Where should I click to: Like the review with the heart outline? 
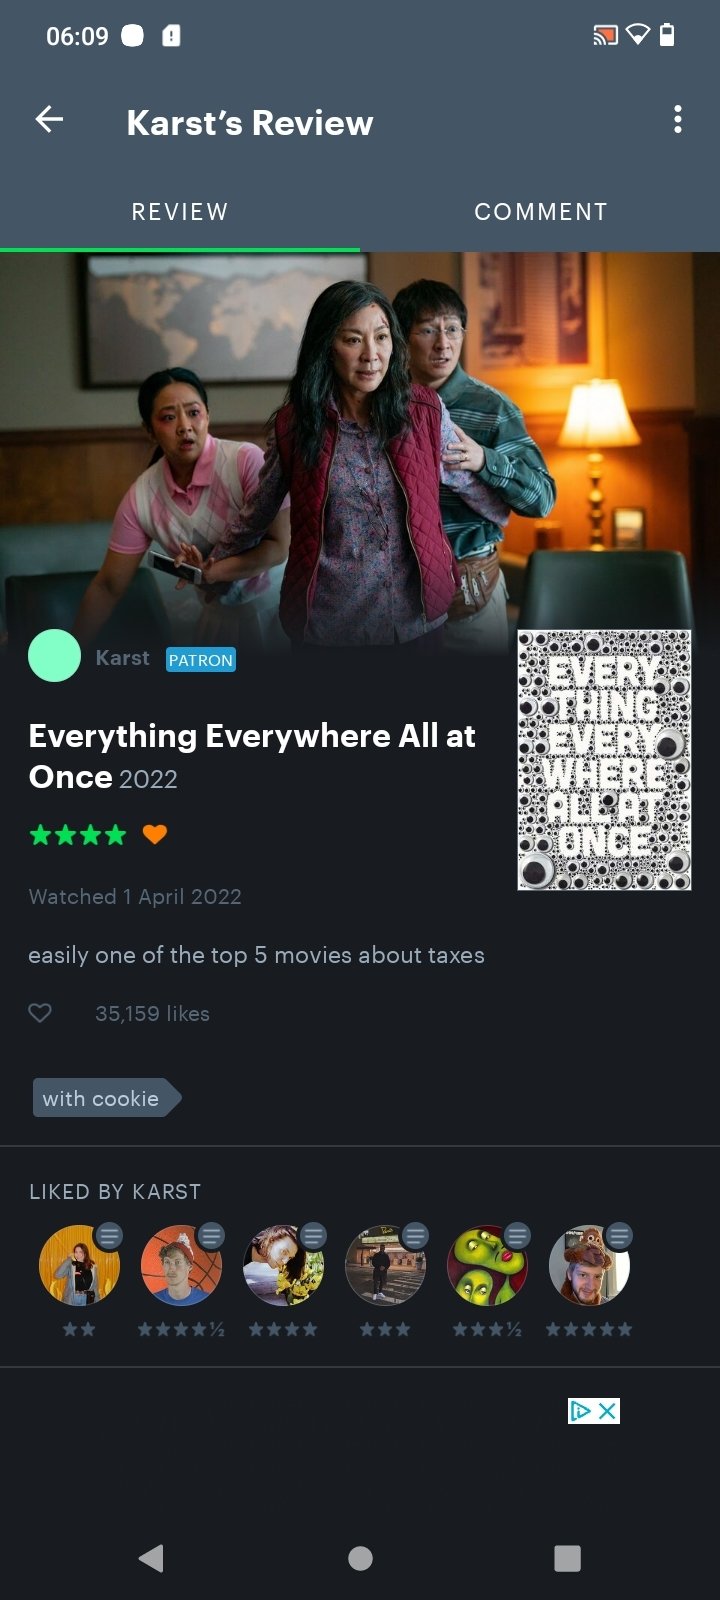click(40, 1013)
